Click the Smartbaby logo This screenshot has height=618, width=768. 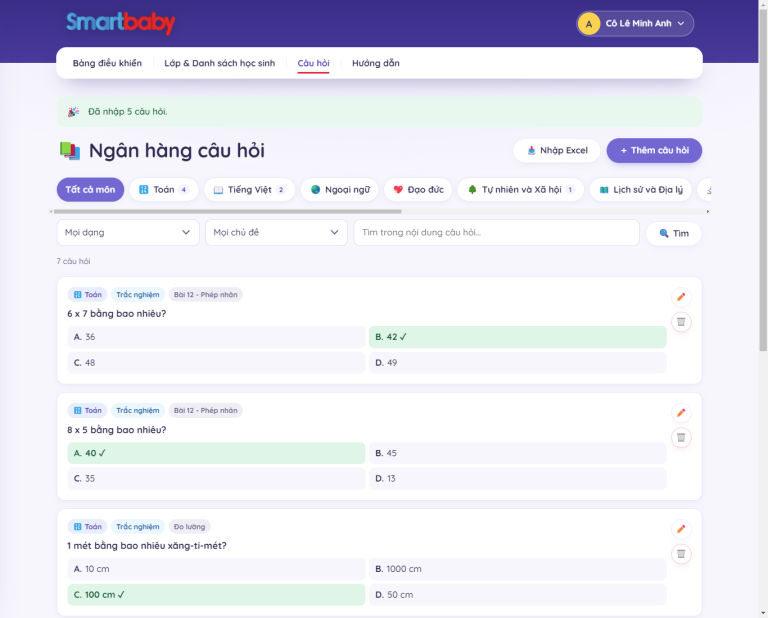pos(120,23)
